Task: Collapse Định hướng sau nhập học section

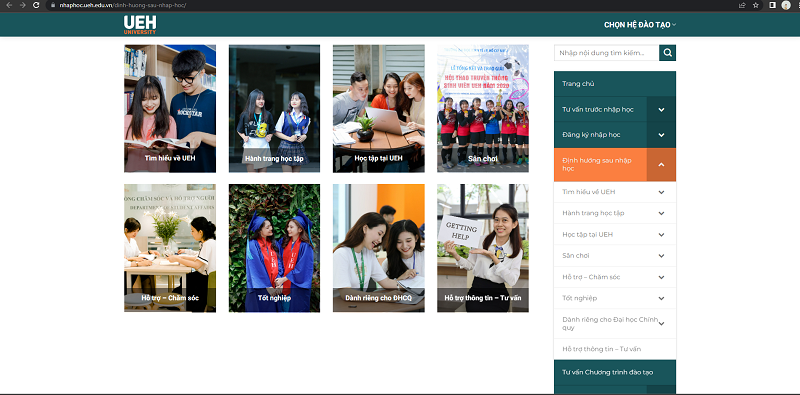Action: point(661,164)
